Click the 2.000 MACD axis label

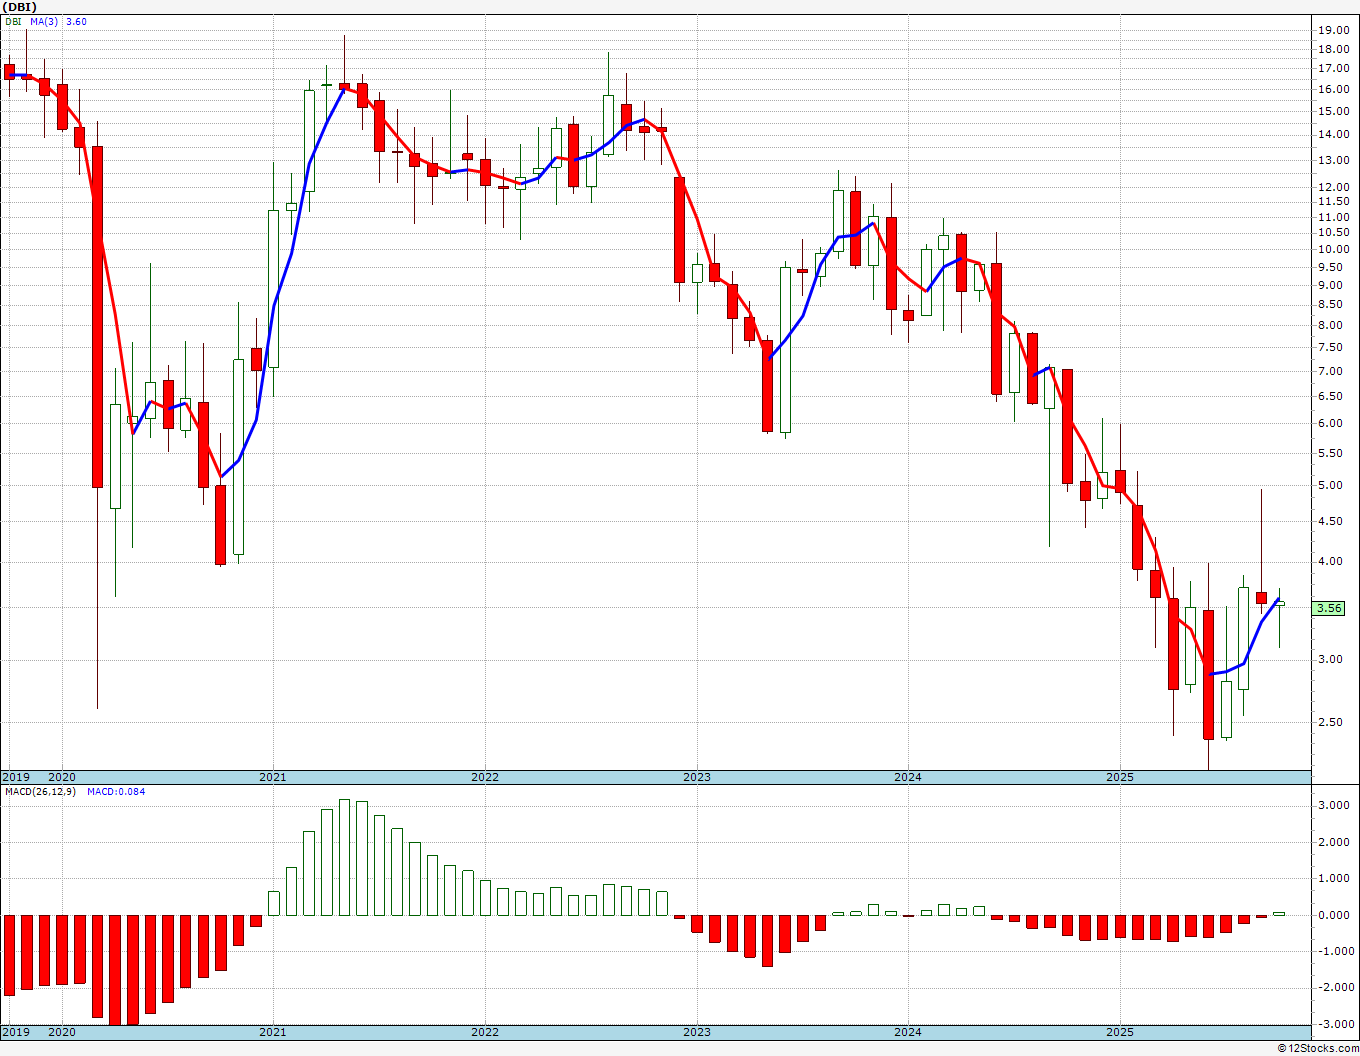(1336, 842)
